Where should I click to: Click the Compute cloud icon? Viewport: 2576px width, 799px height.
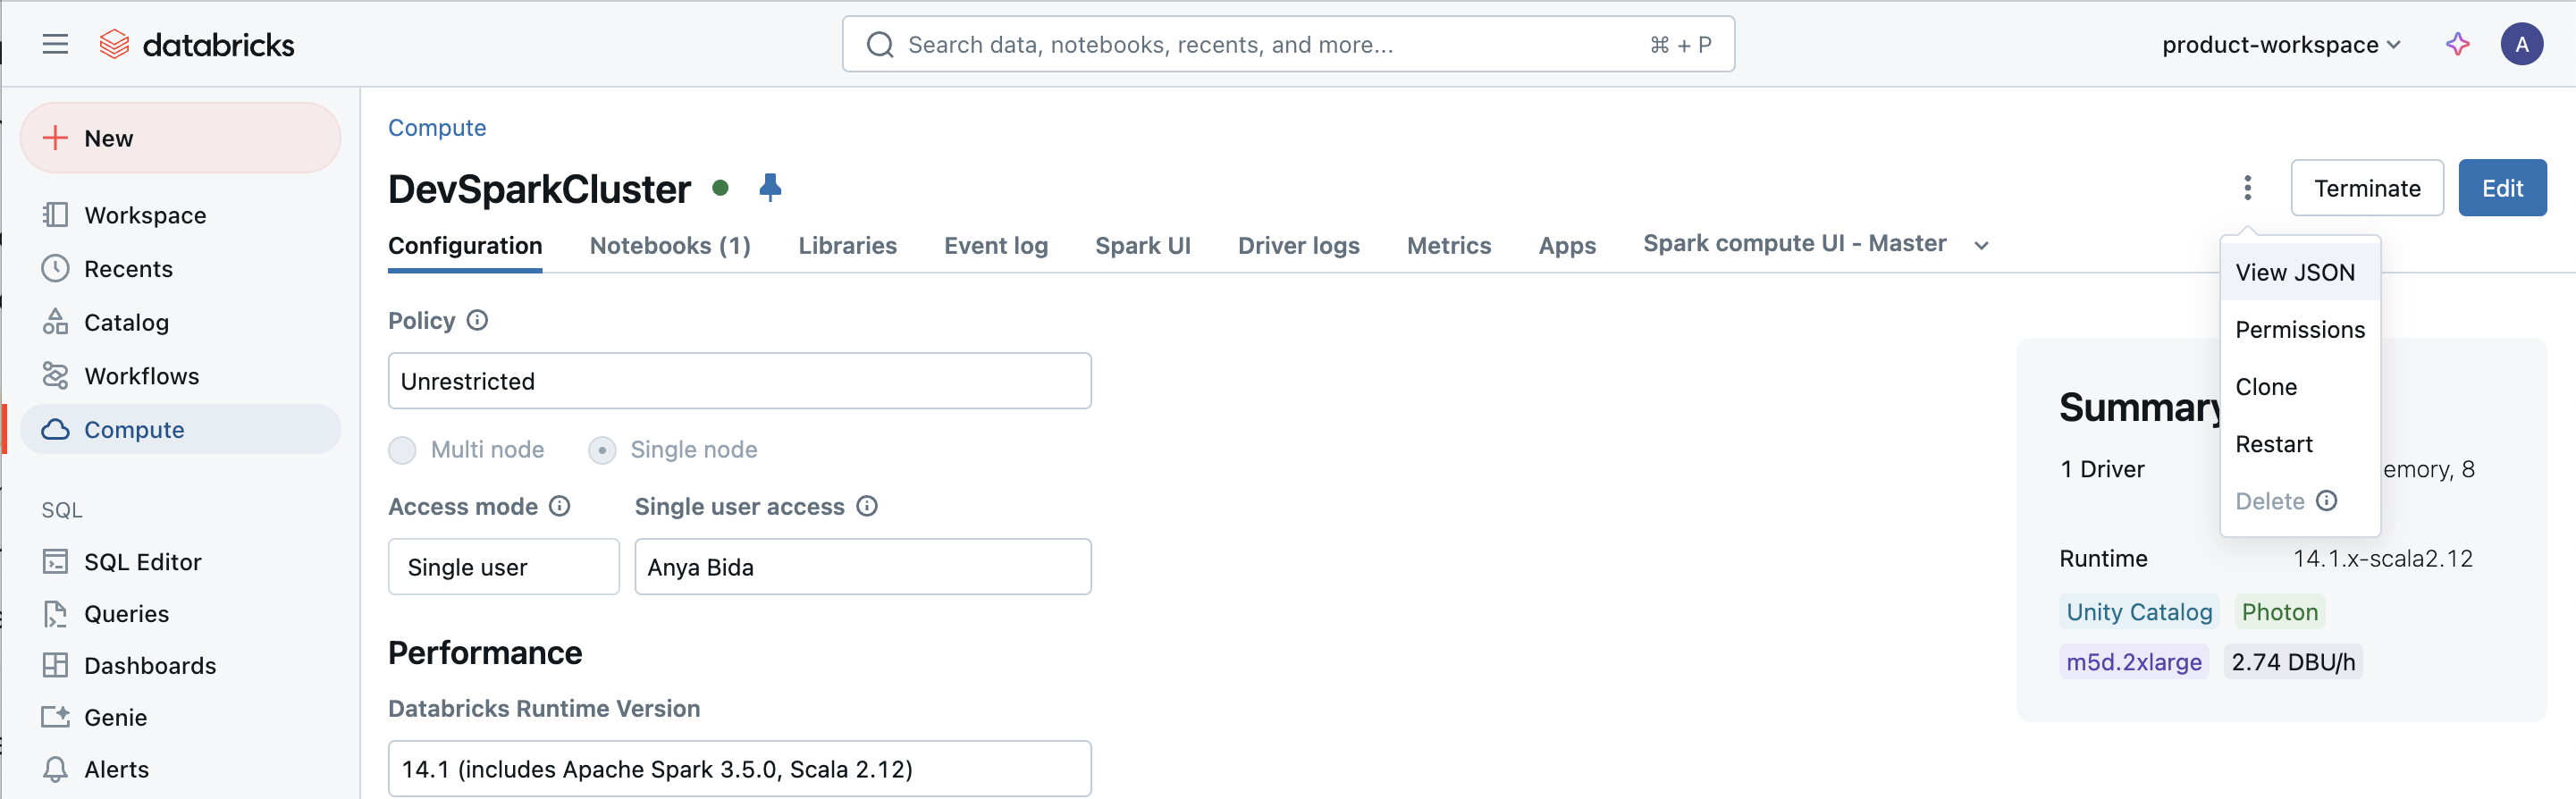click(55, 429)
